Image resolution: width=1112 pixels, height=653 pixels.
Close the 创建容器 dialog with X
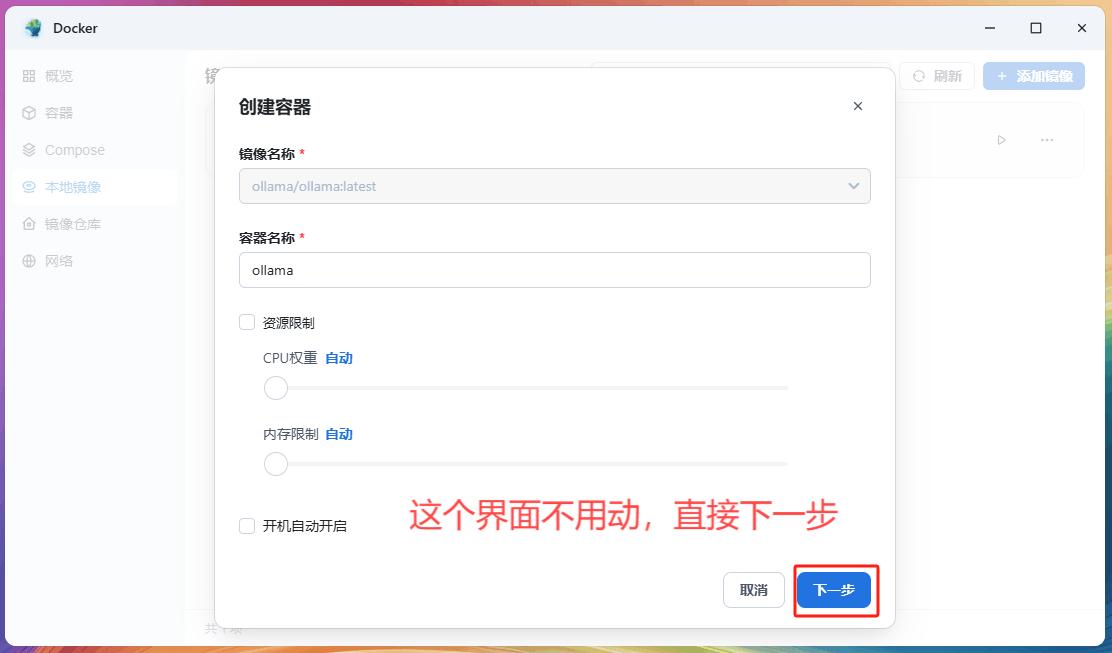pyautogui.click(x=857, y=106)
